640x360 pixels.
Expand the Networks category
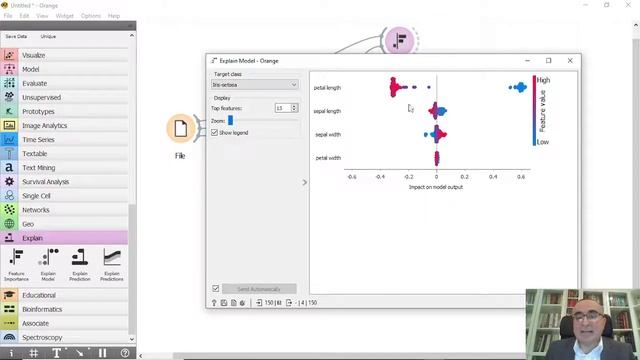click(x=64, y=210)
